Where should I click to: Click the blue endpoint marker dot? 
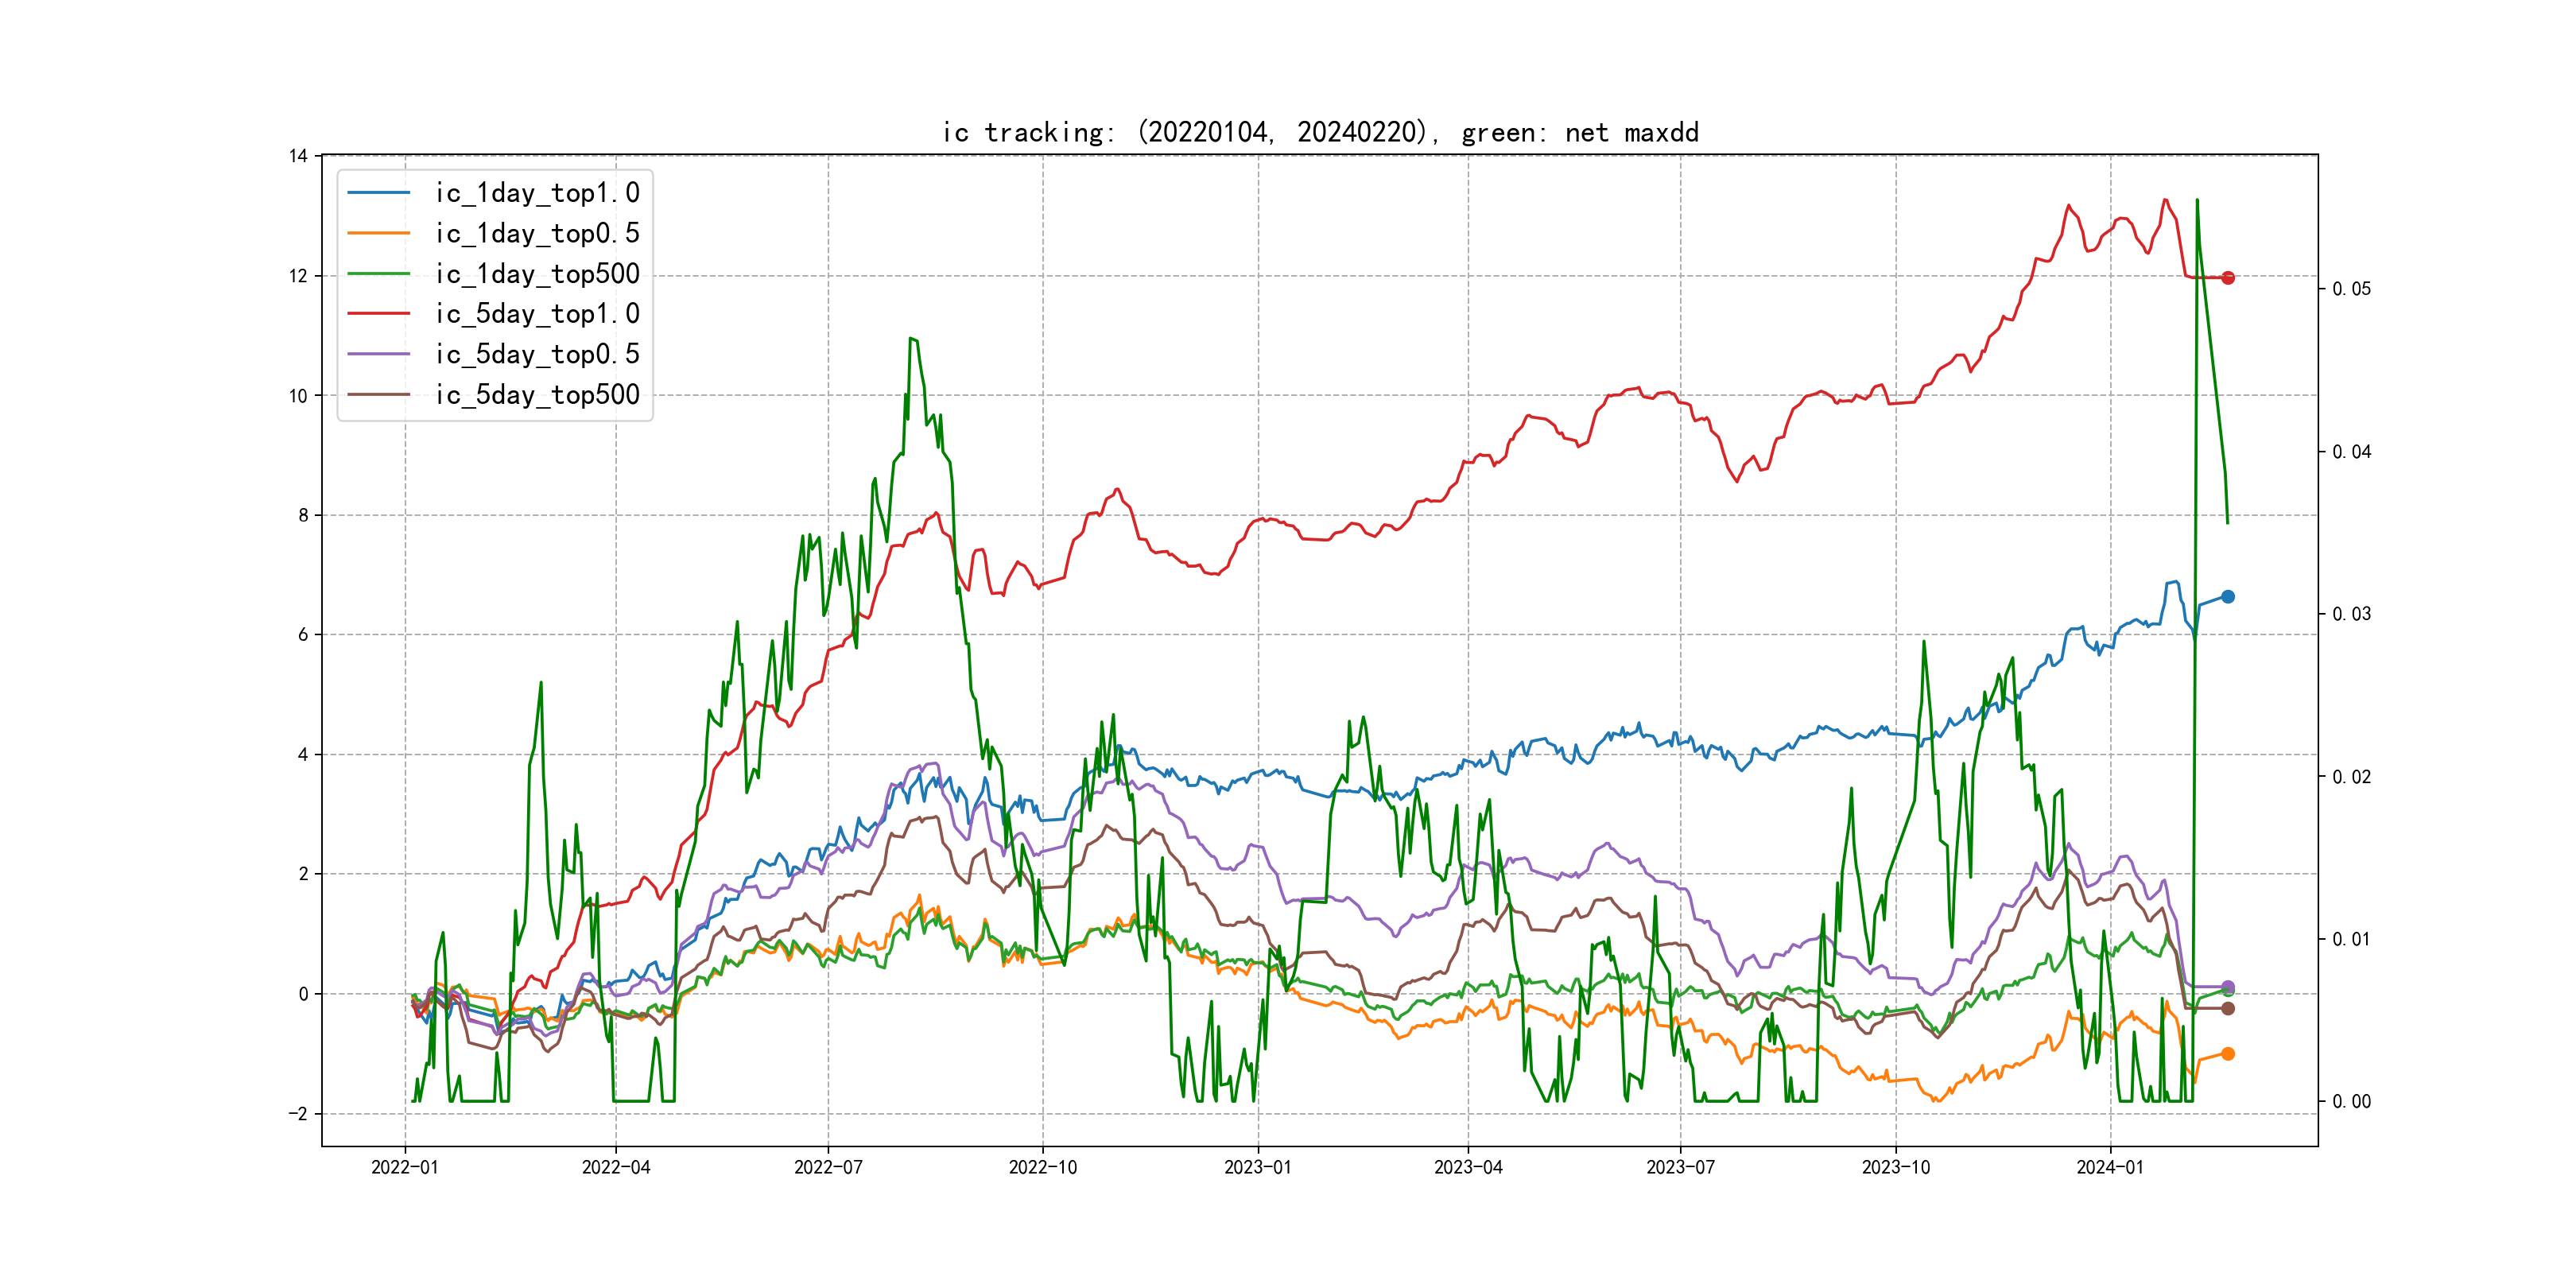tap(2228, 597)
